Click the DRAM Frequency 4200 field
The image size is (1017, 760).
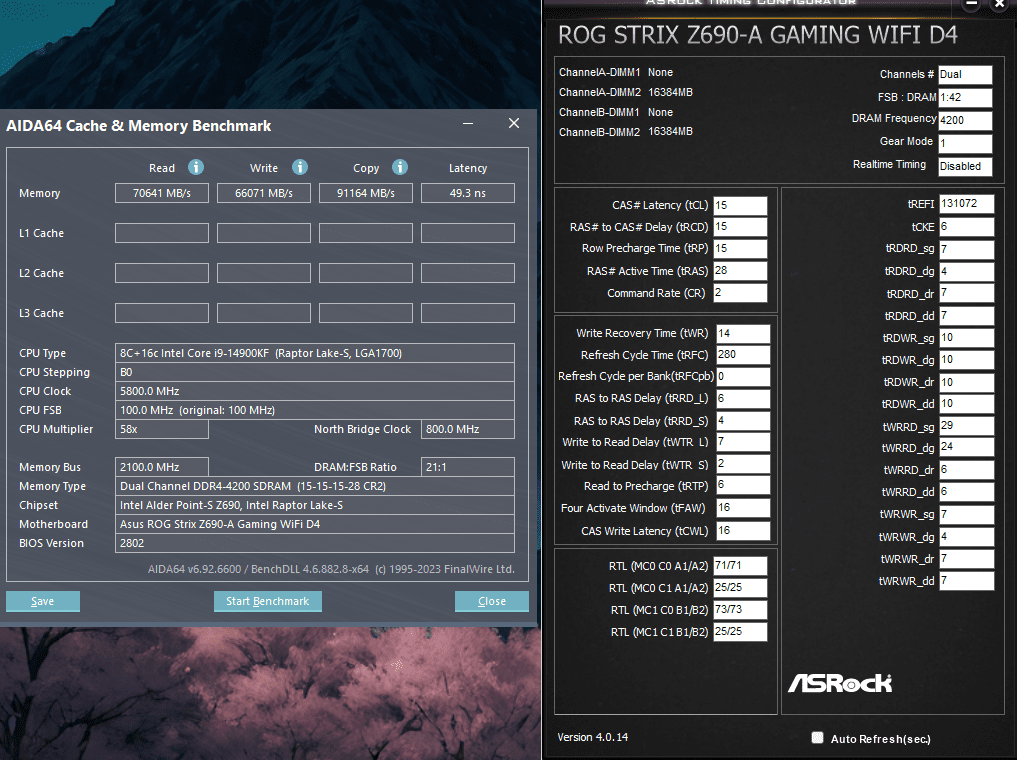tap(965, 120)
